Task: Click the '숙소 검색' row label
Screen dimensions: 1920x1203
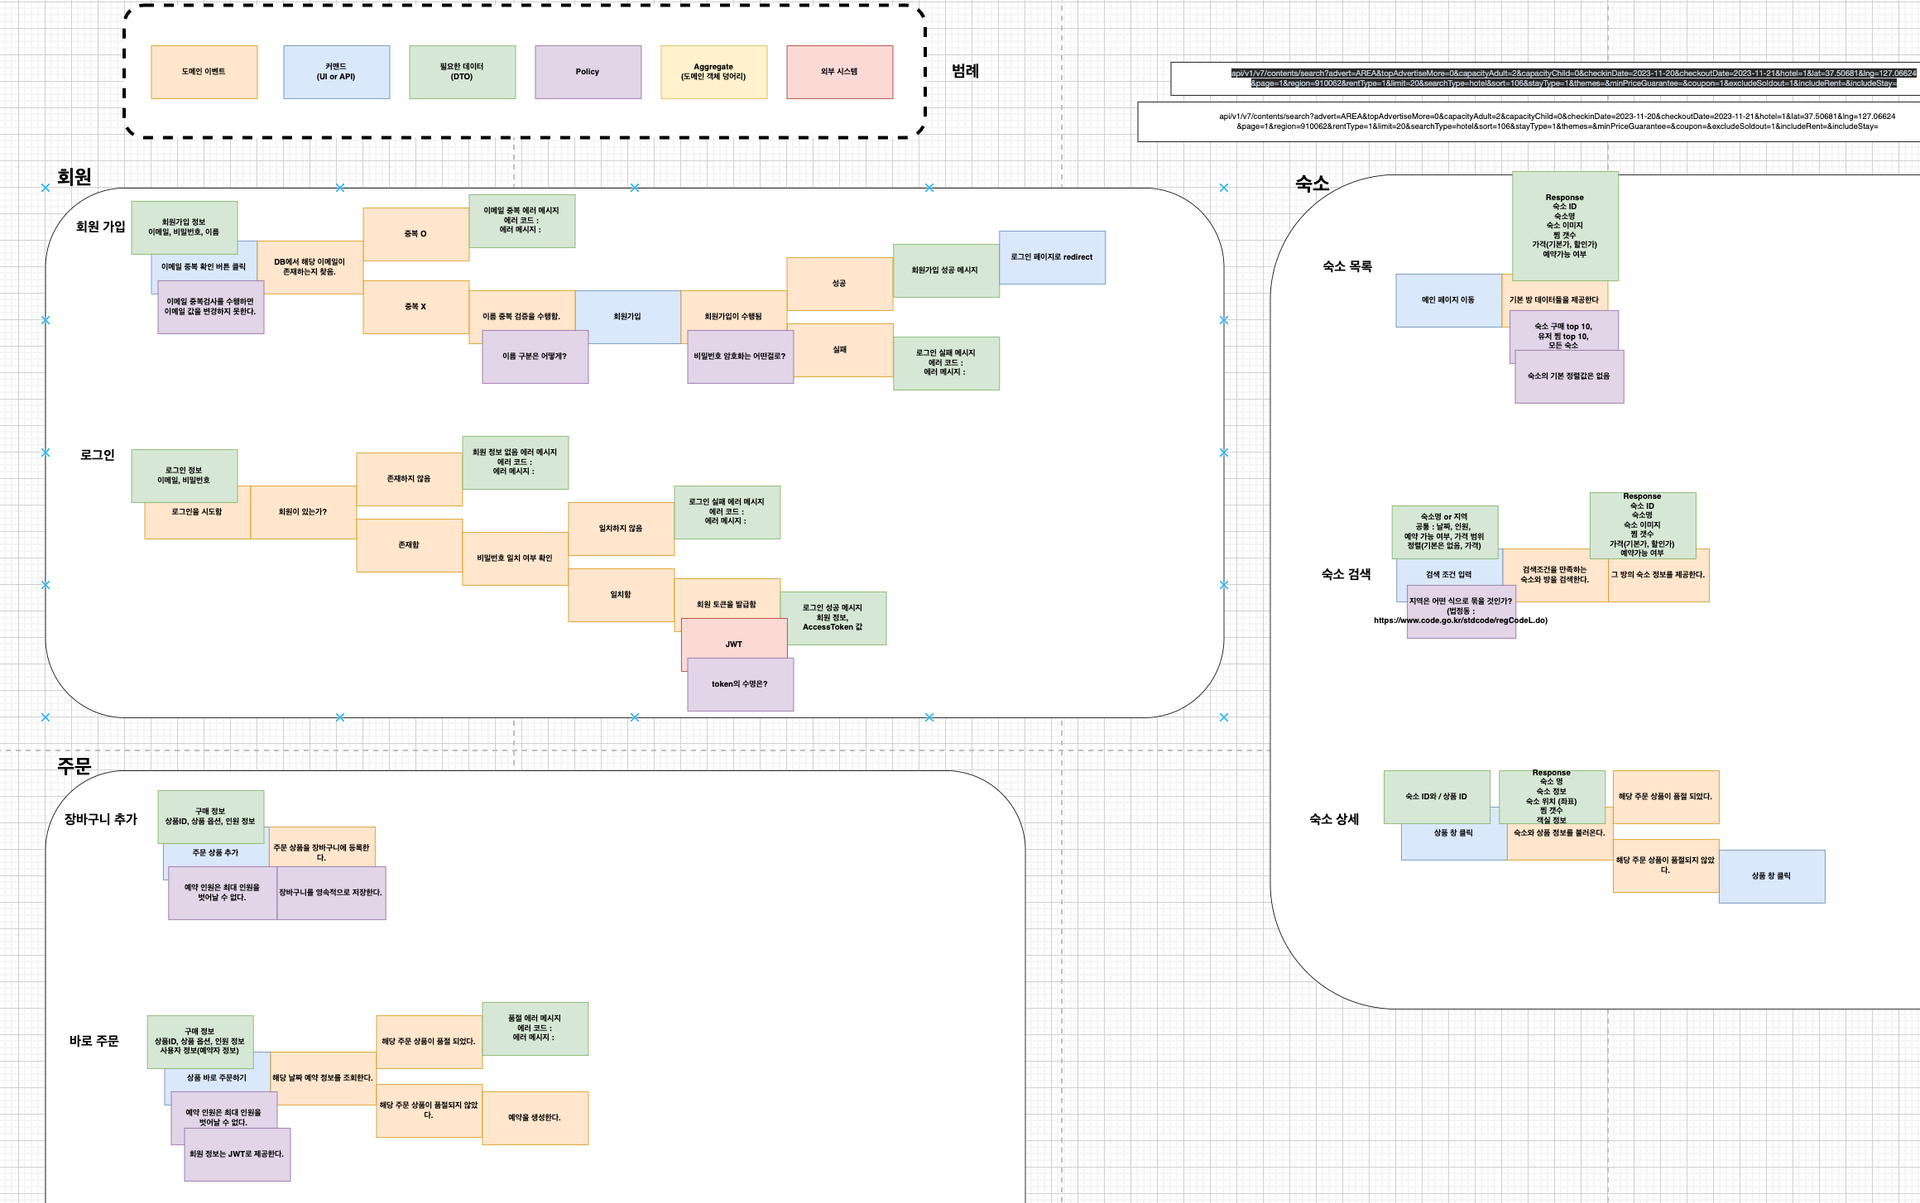Action: [x=1345, y=574]
